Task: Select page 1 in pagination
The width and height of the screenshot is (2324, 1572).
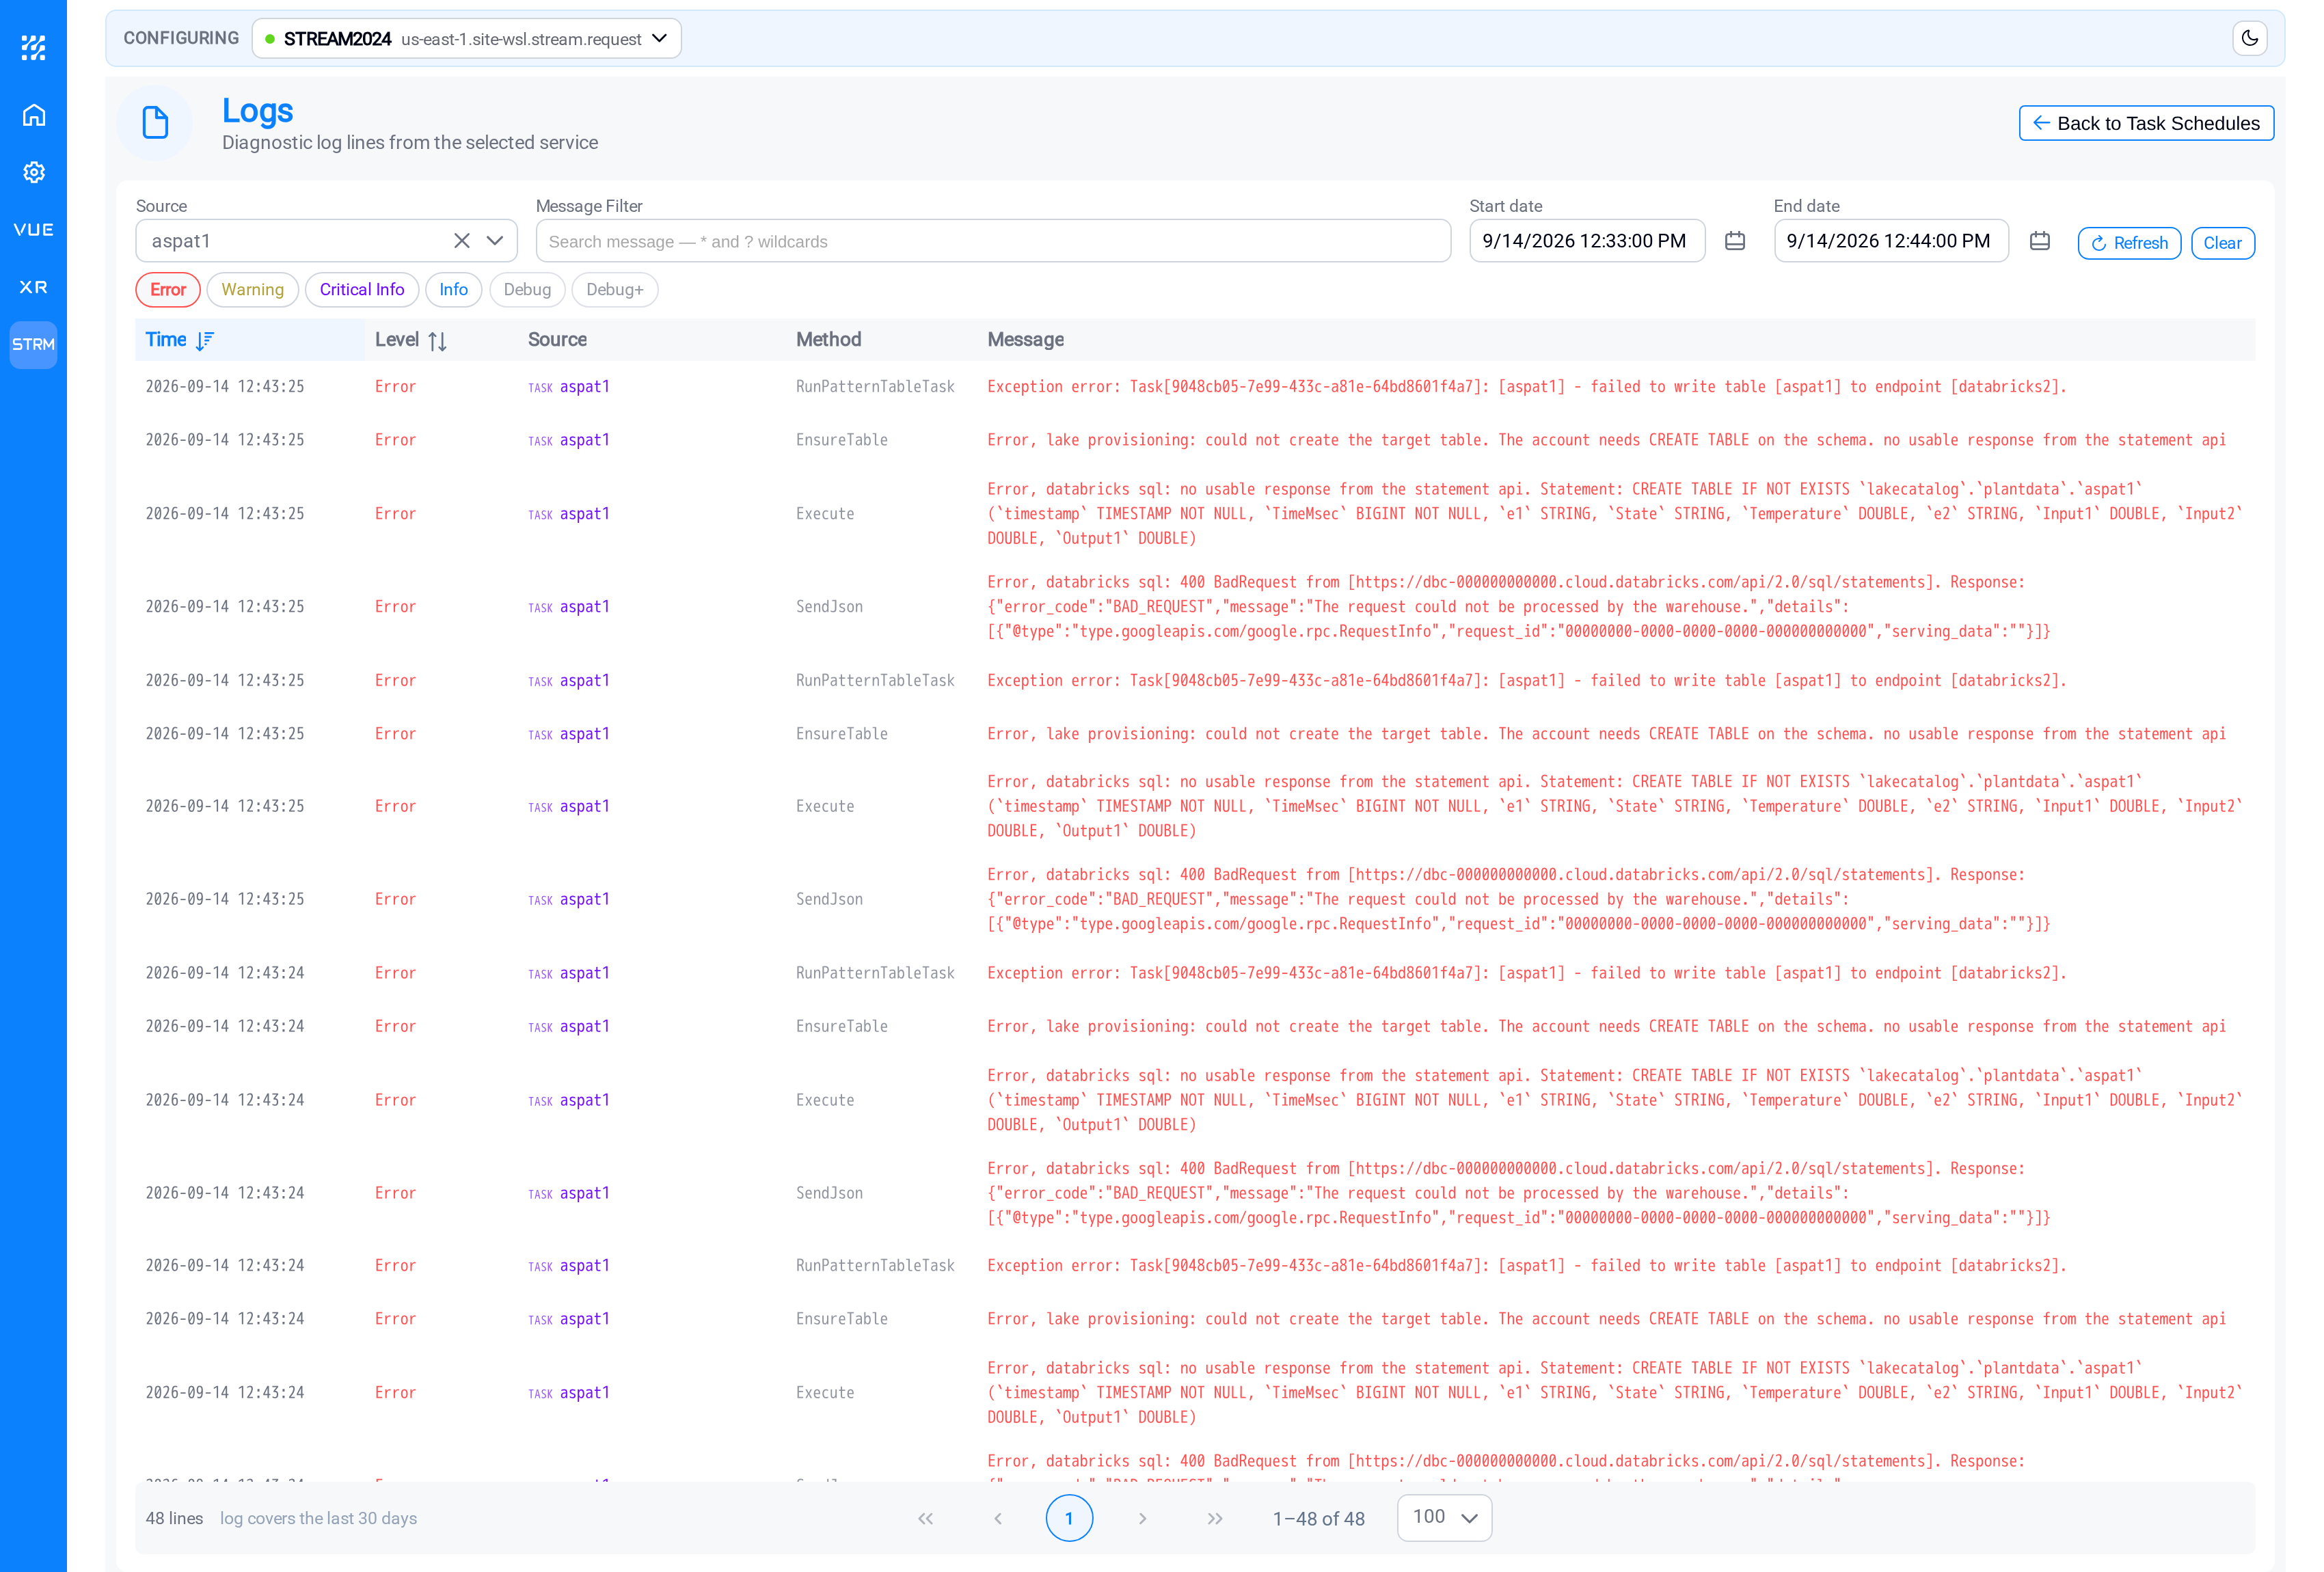Action: (x=1069, y=1518)
